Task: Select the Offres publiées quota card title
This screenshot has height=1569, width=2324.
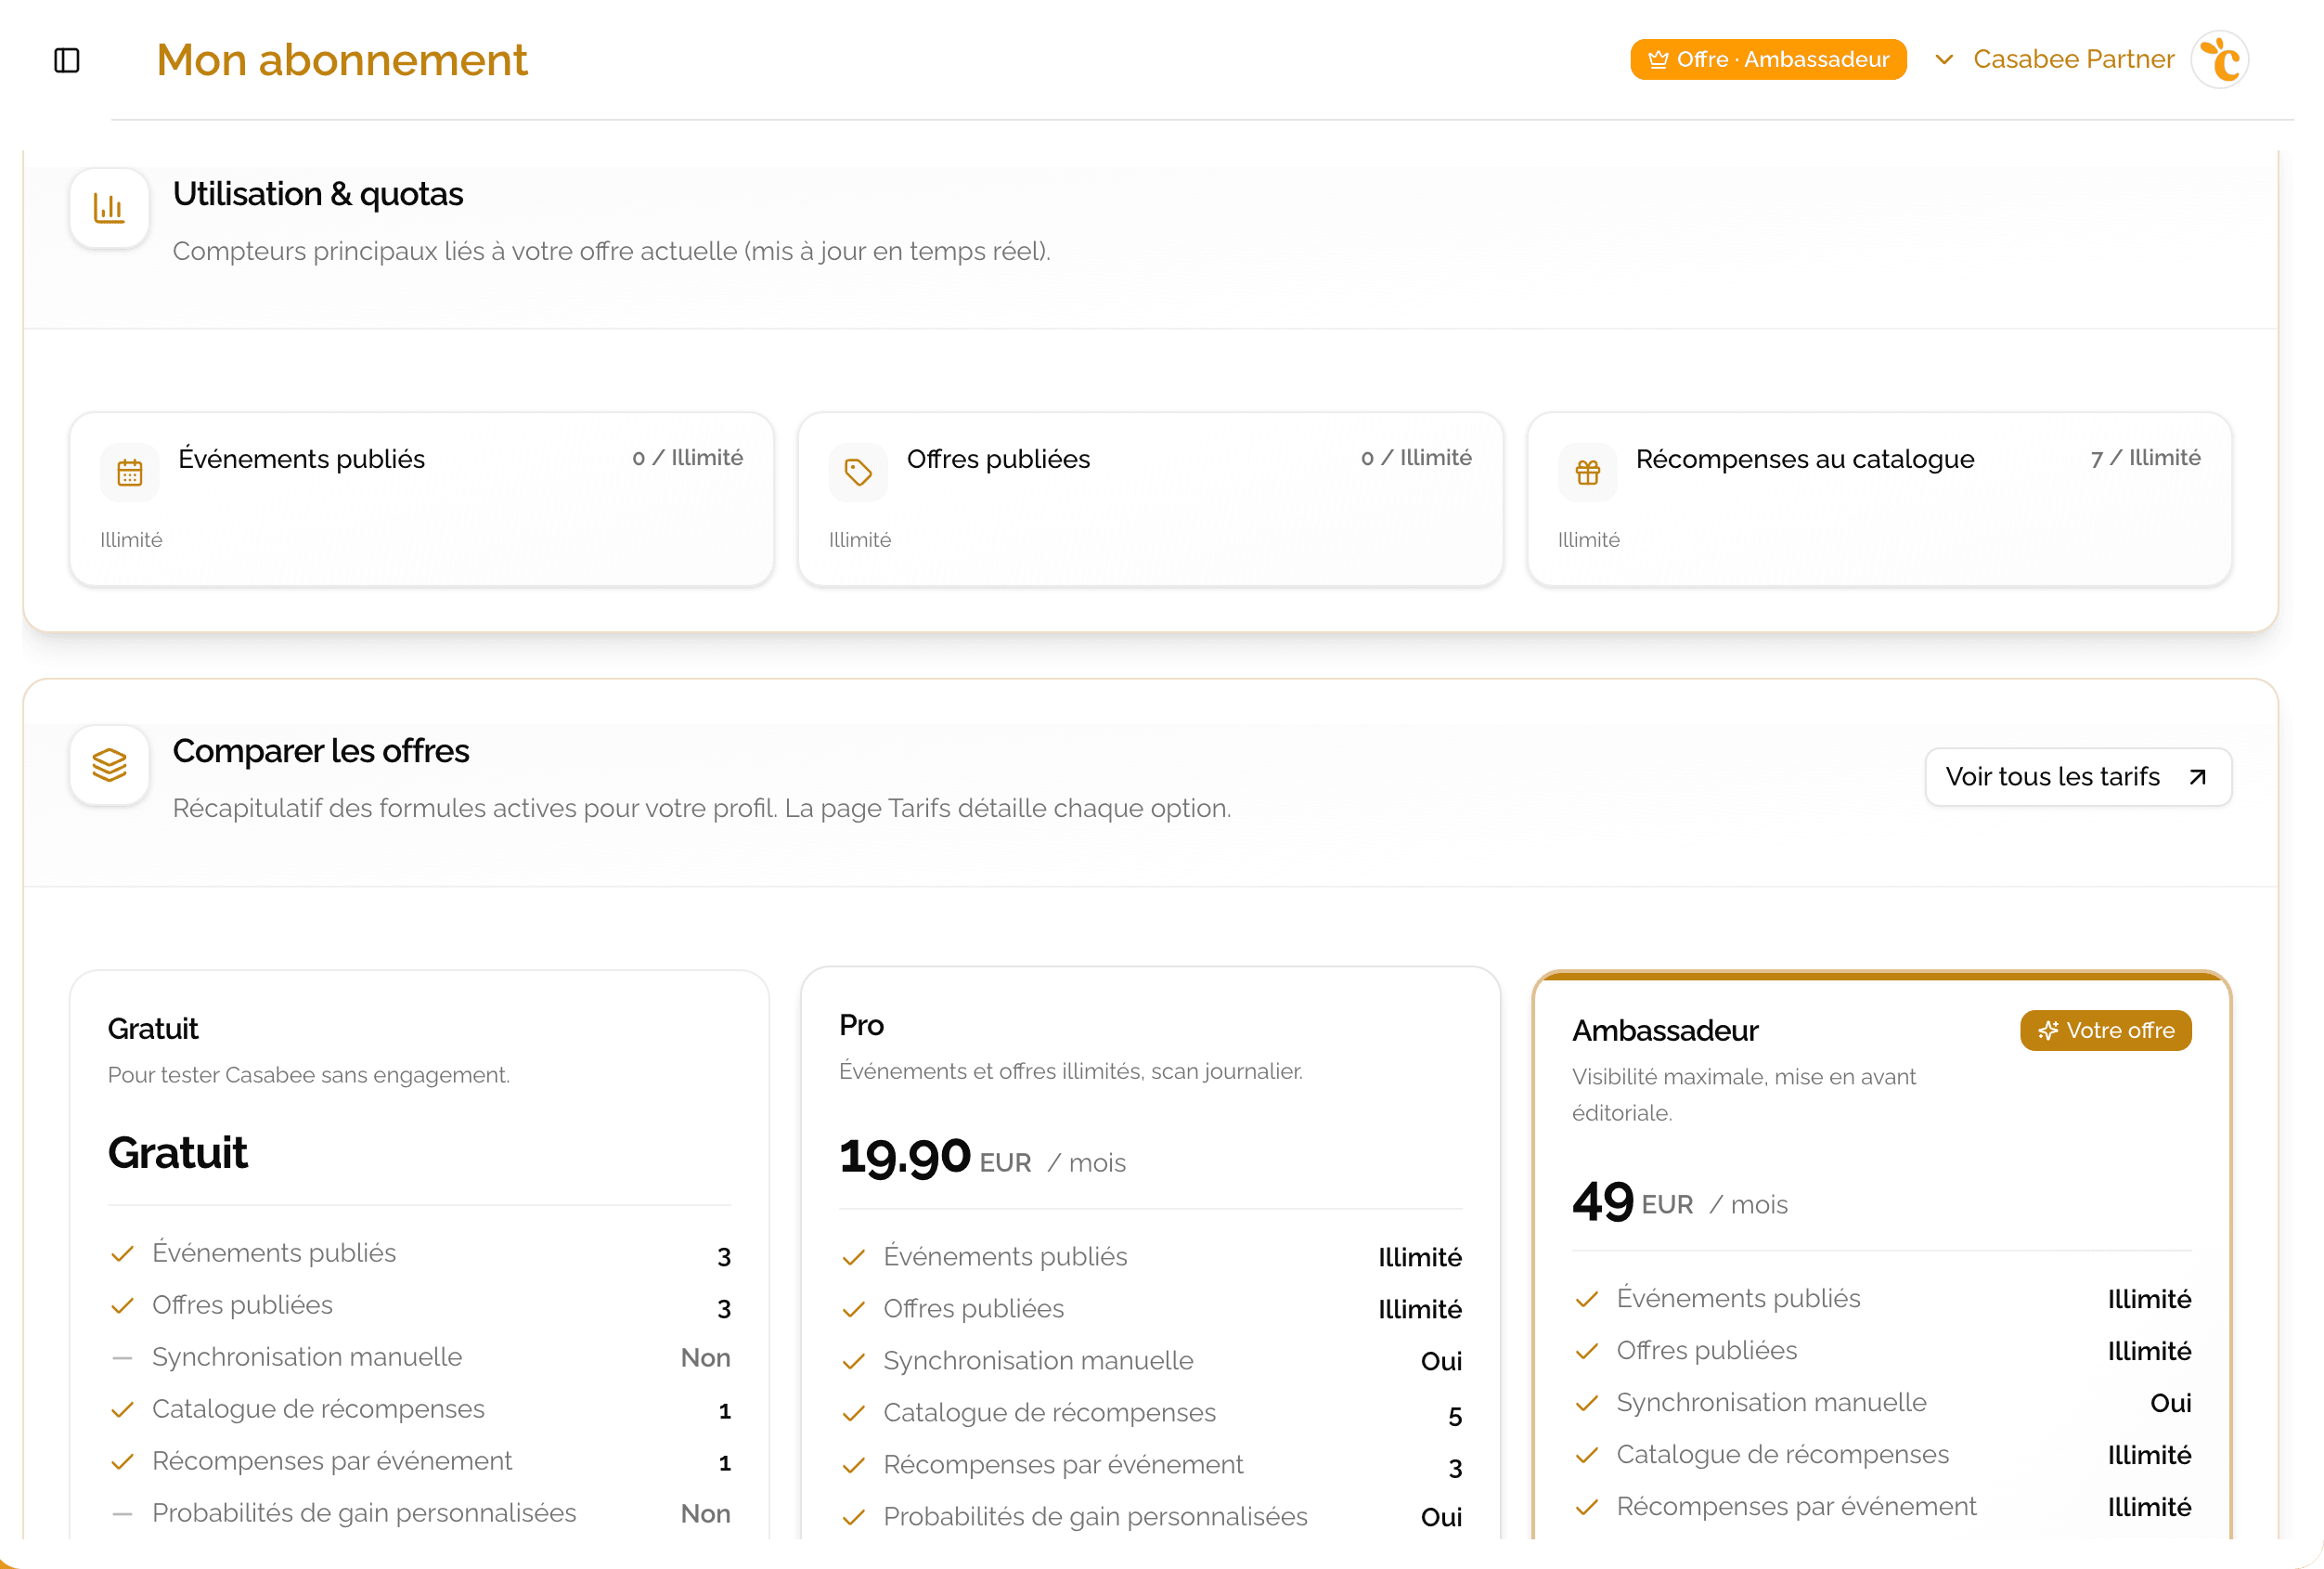Action: (998, 459)
